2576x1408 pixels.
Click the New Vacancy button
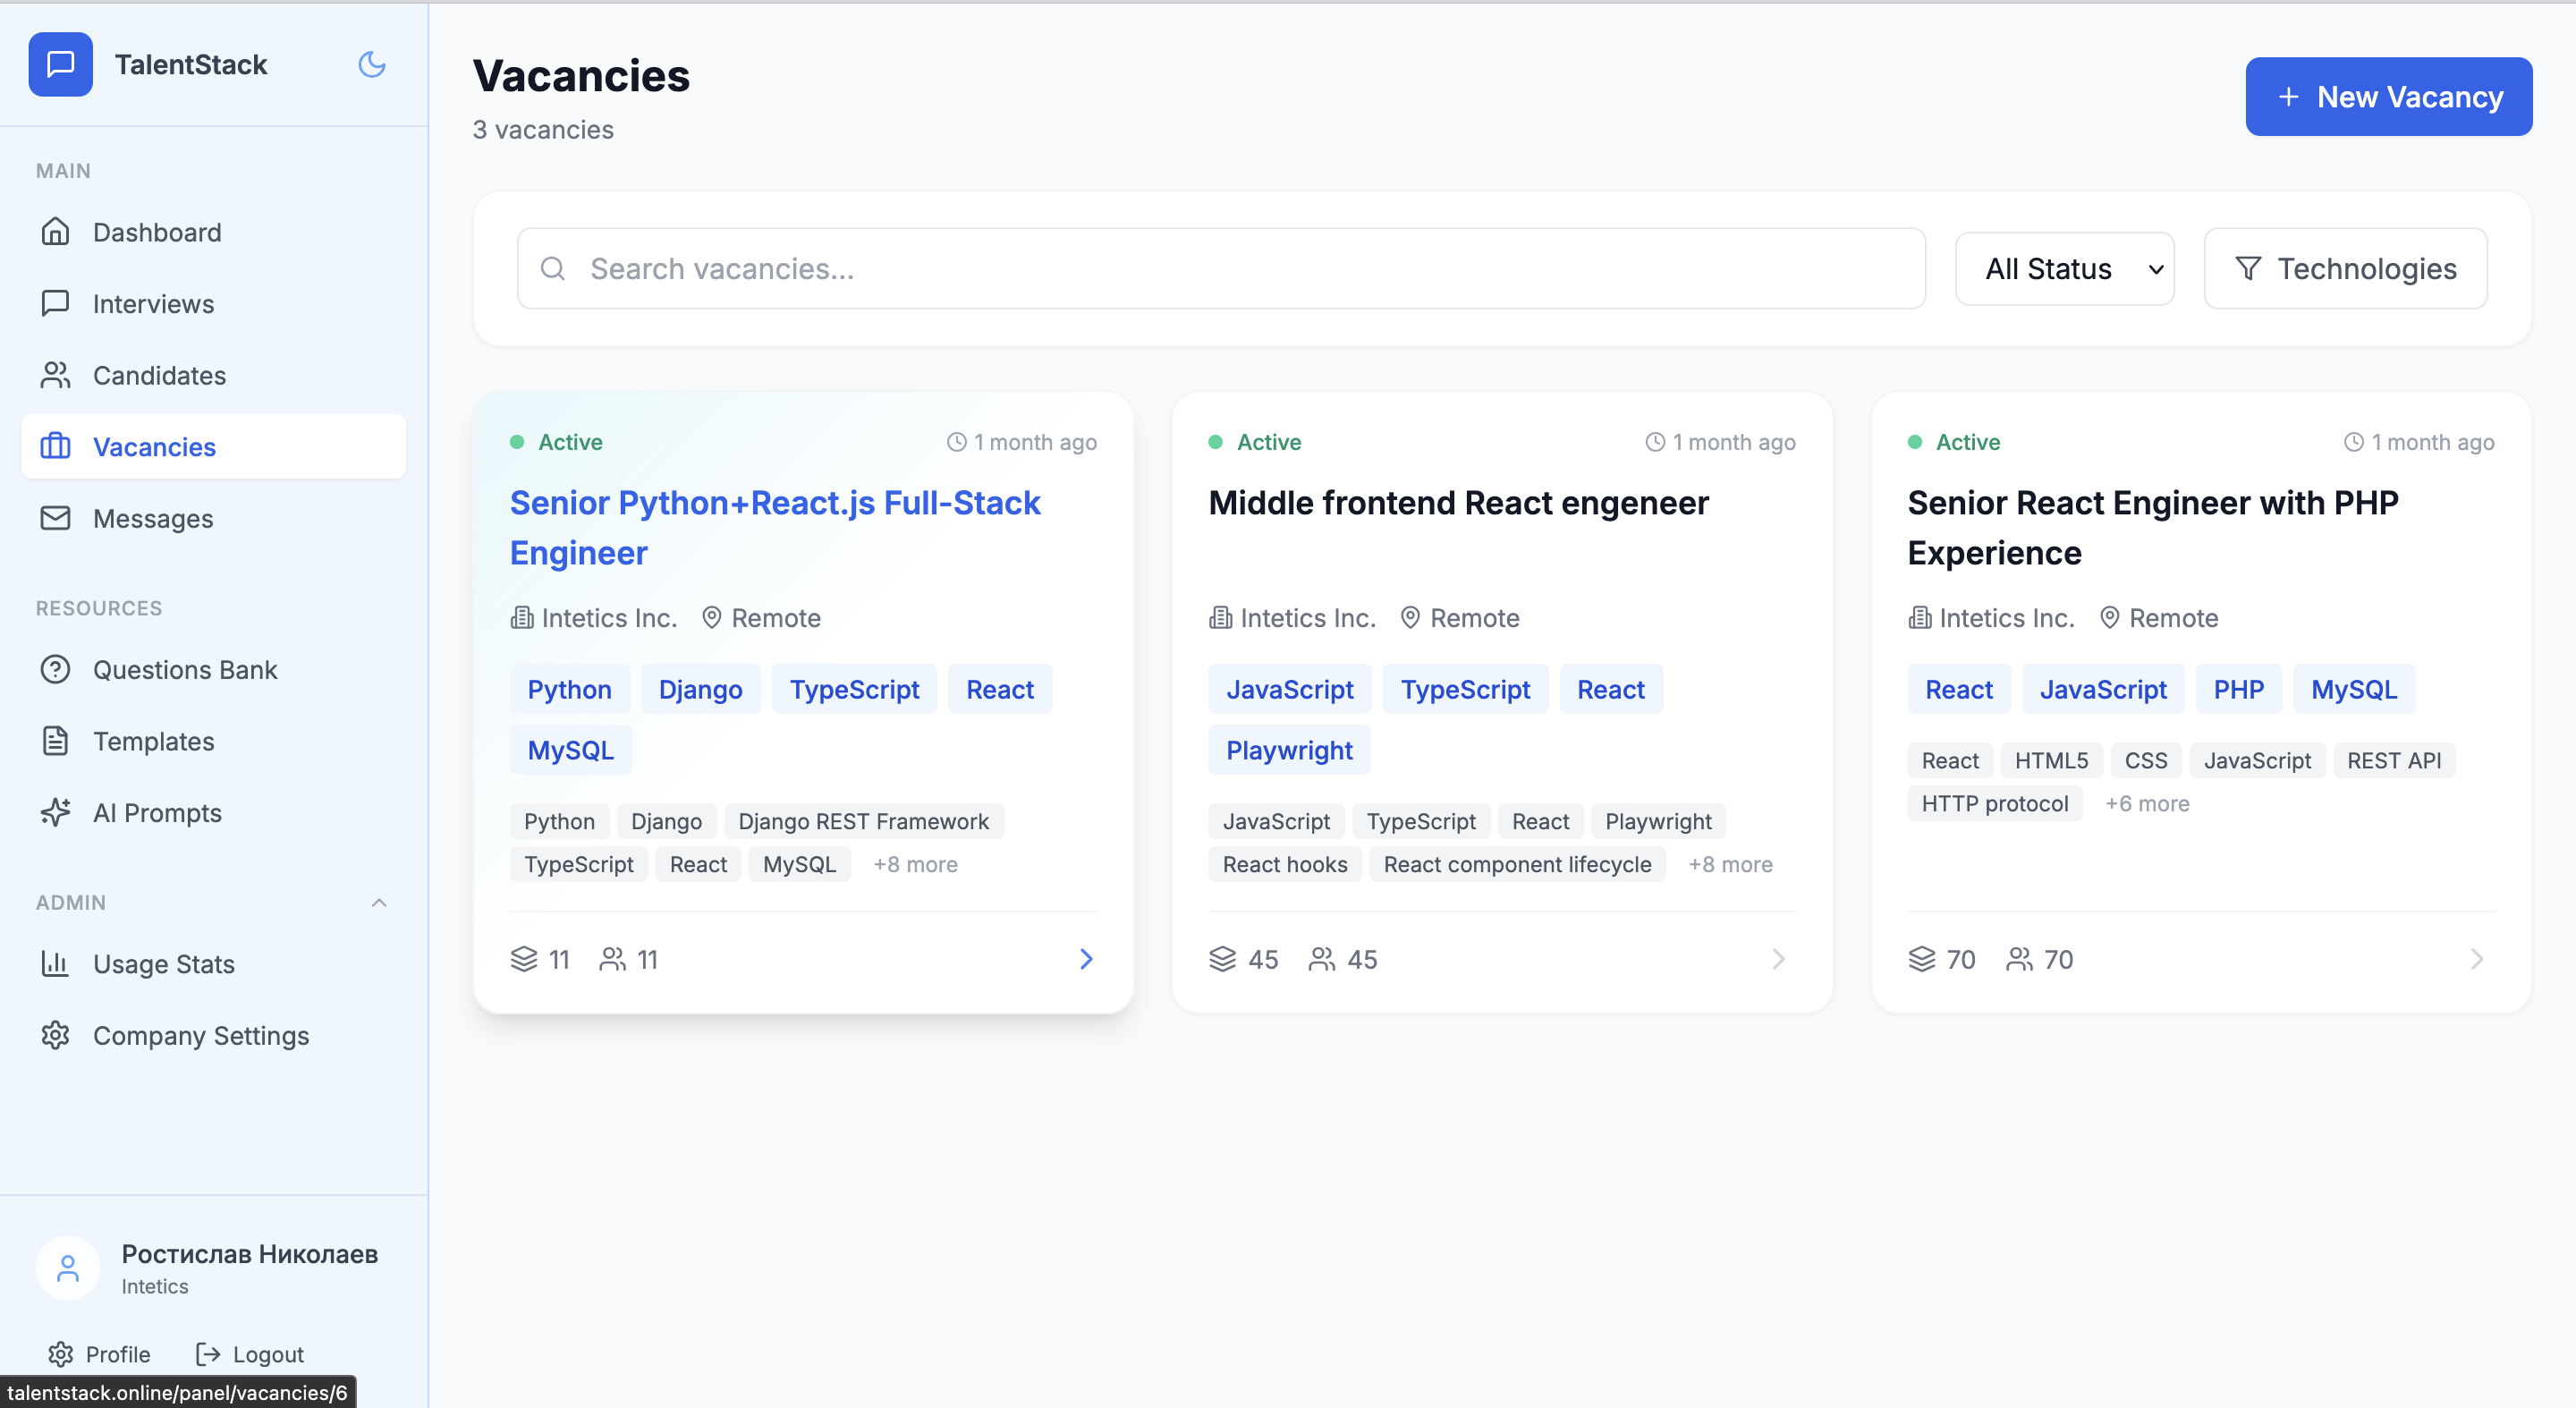click(2388, 97)
